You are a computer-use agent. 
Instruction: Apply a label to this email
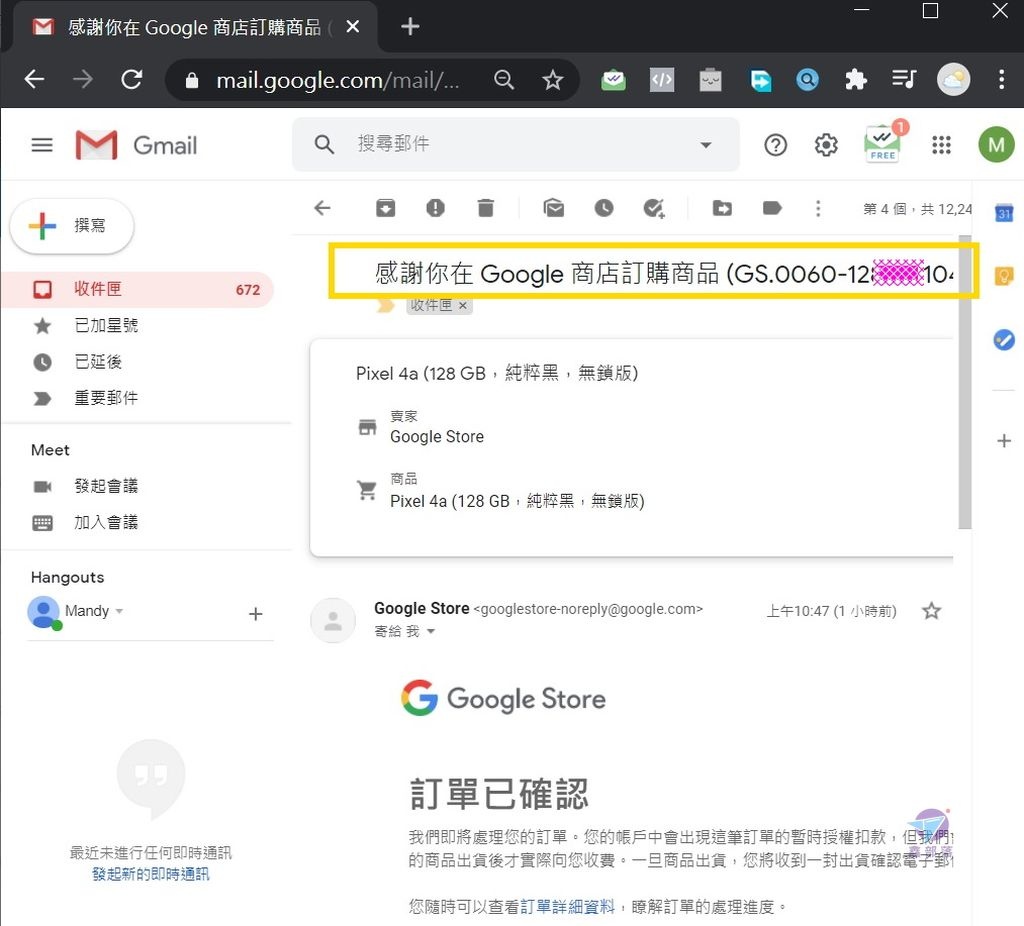pos(772,208)
